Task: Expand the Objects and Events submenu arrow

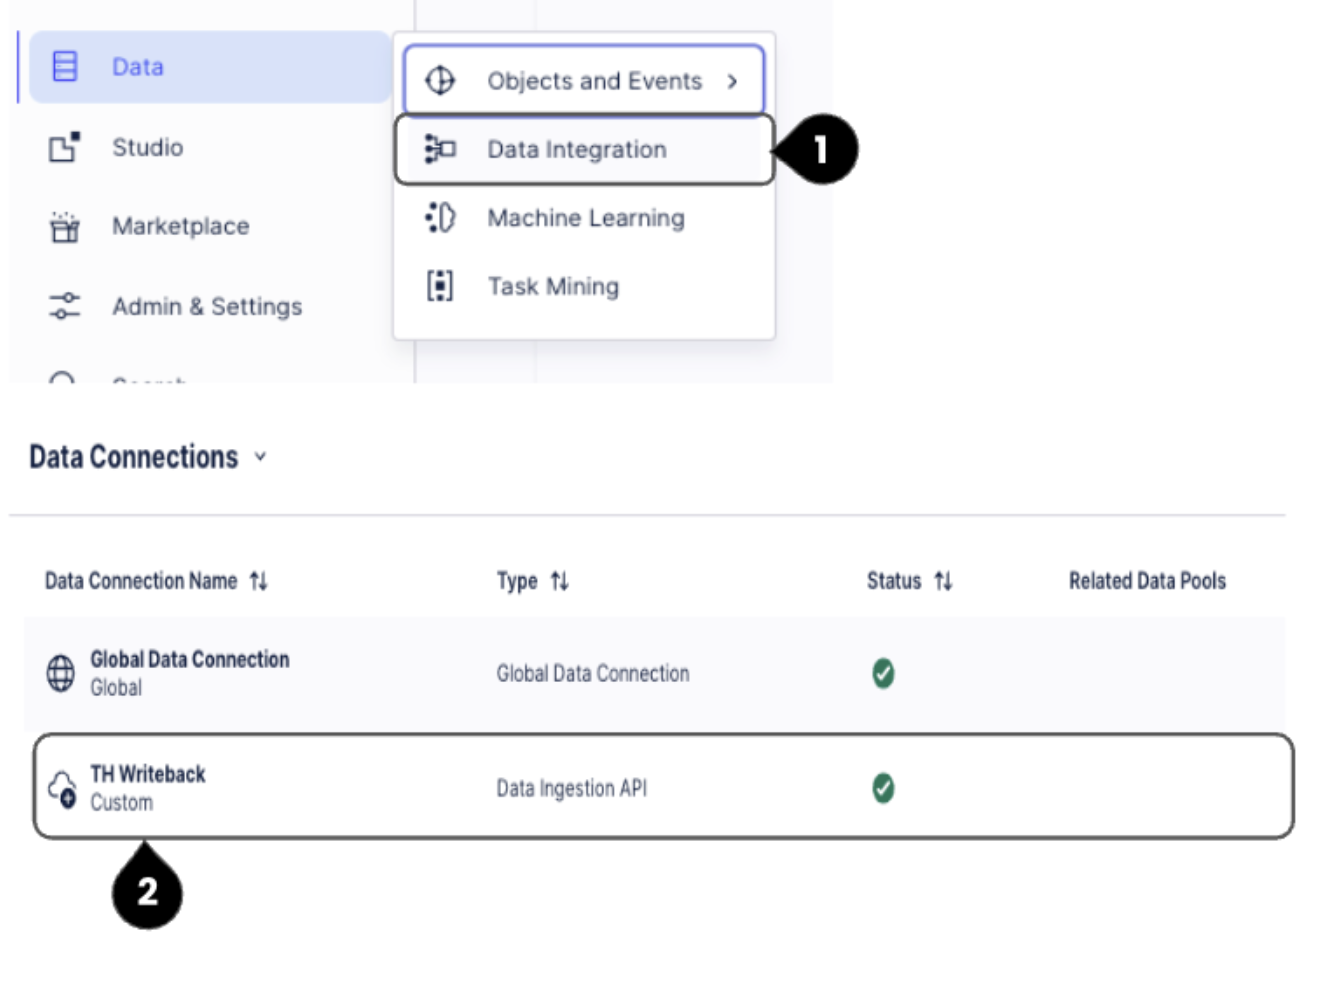Action: coord(732,81)
